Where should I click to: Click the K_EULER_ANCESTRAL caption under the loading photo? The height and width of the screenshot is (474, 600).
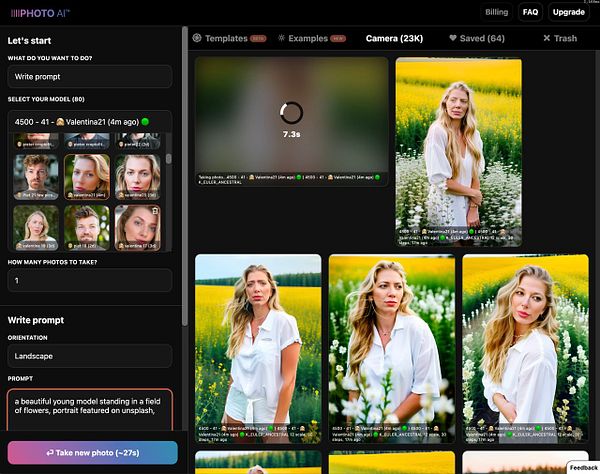[x=220, y=182]
